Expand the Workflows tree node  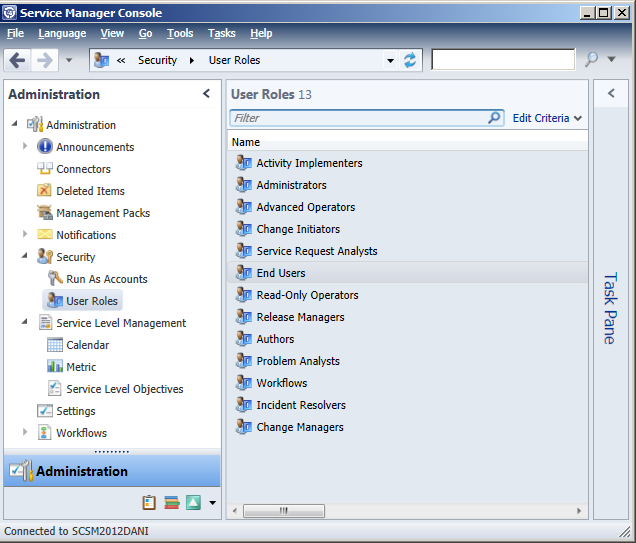pyautogui.click(x=25, y=432)
